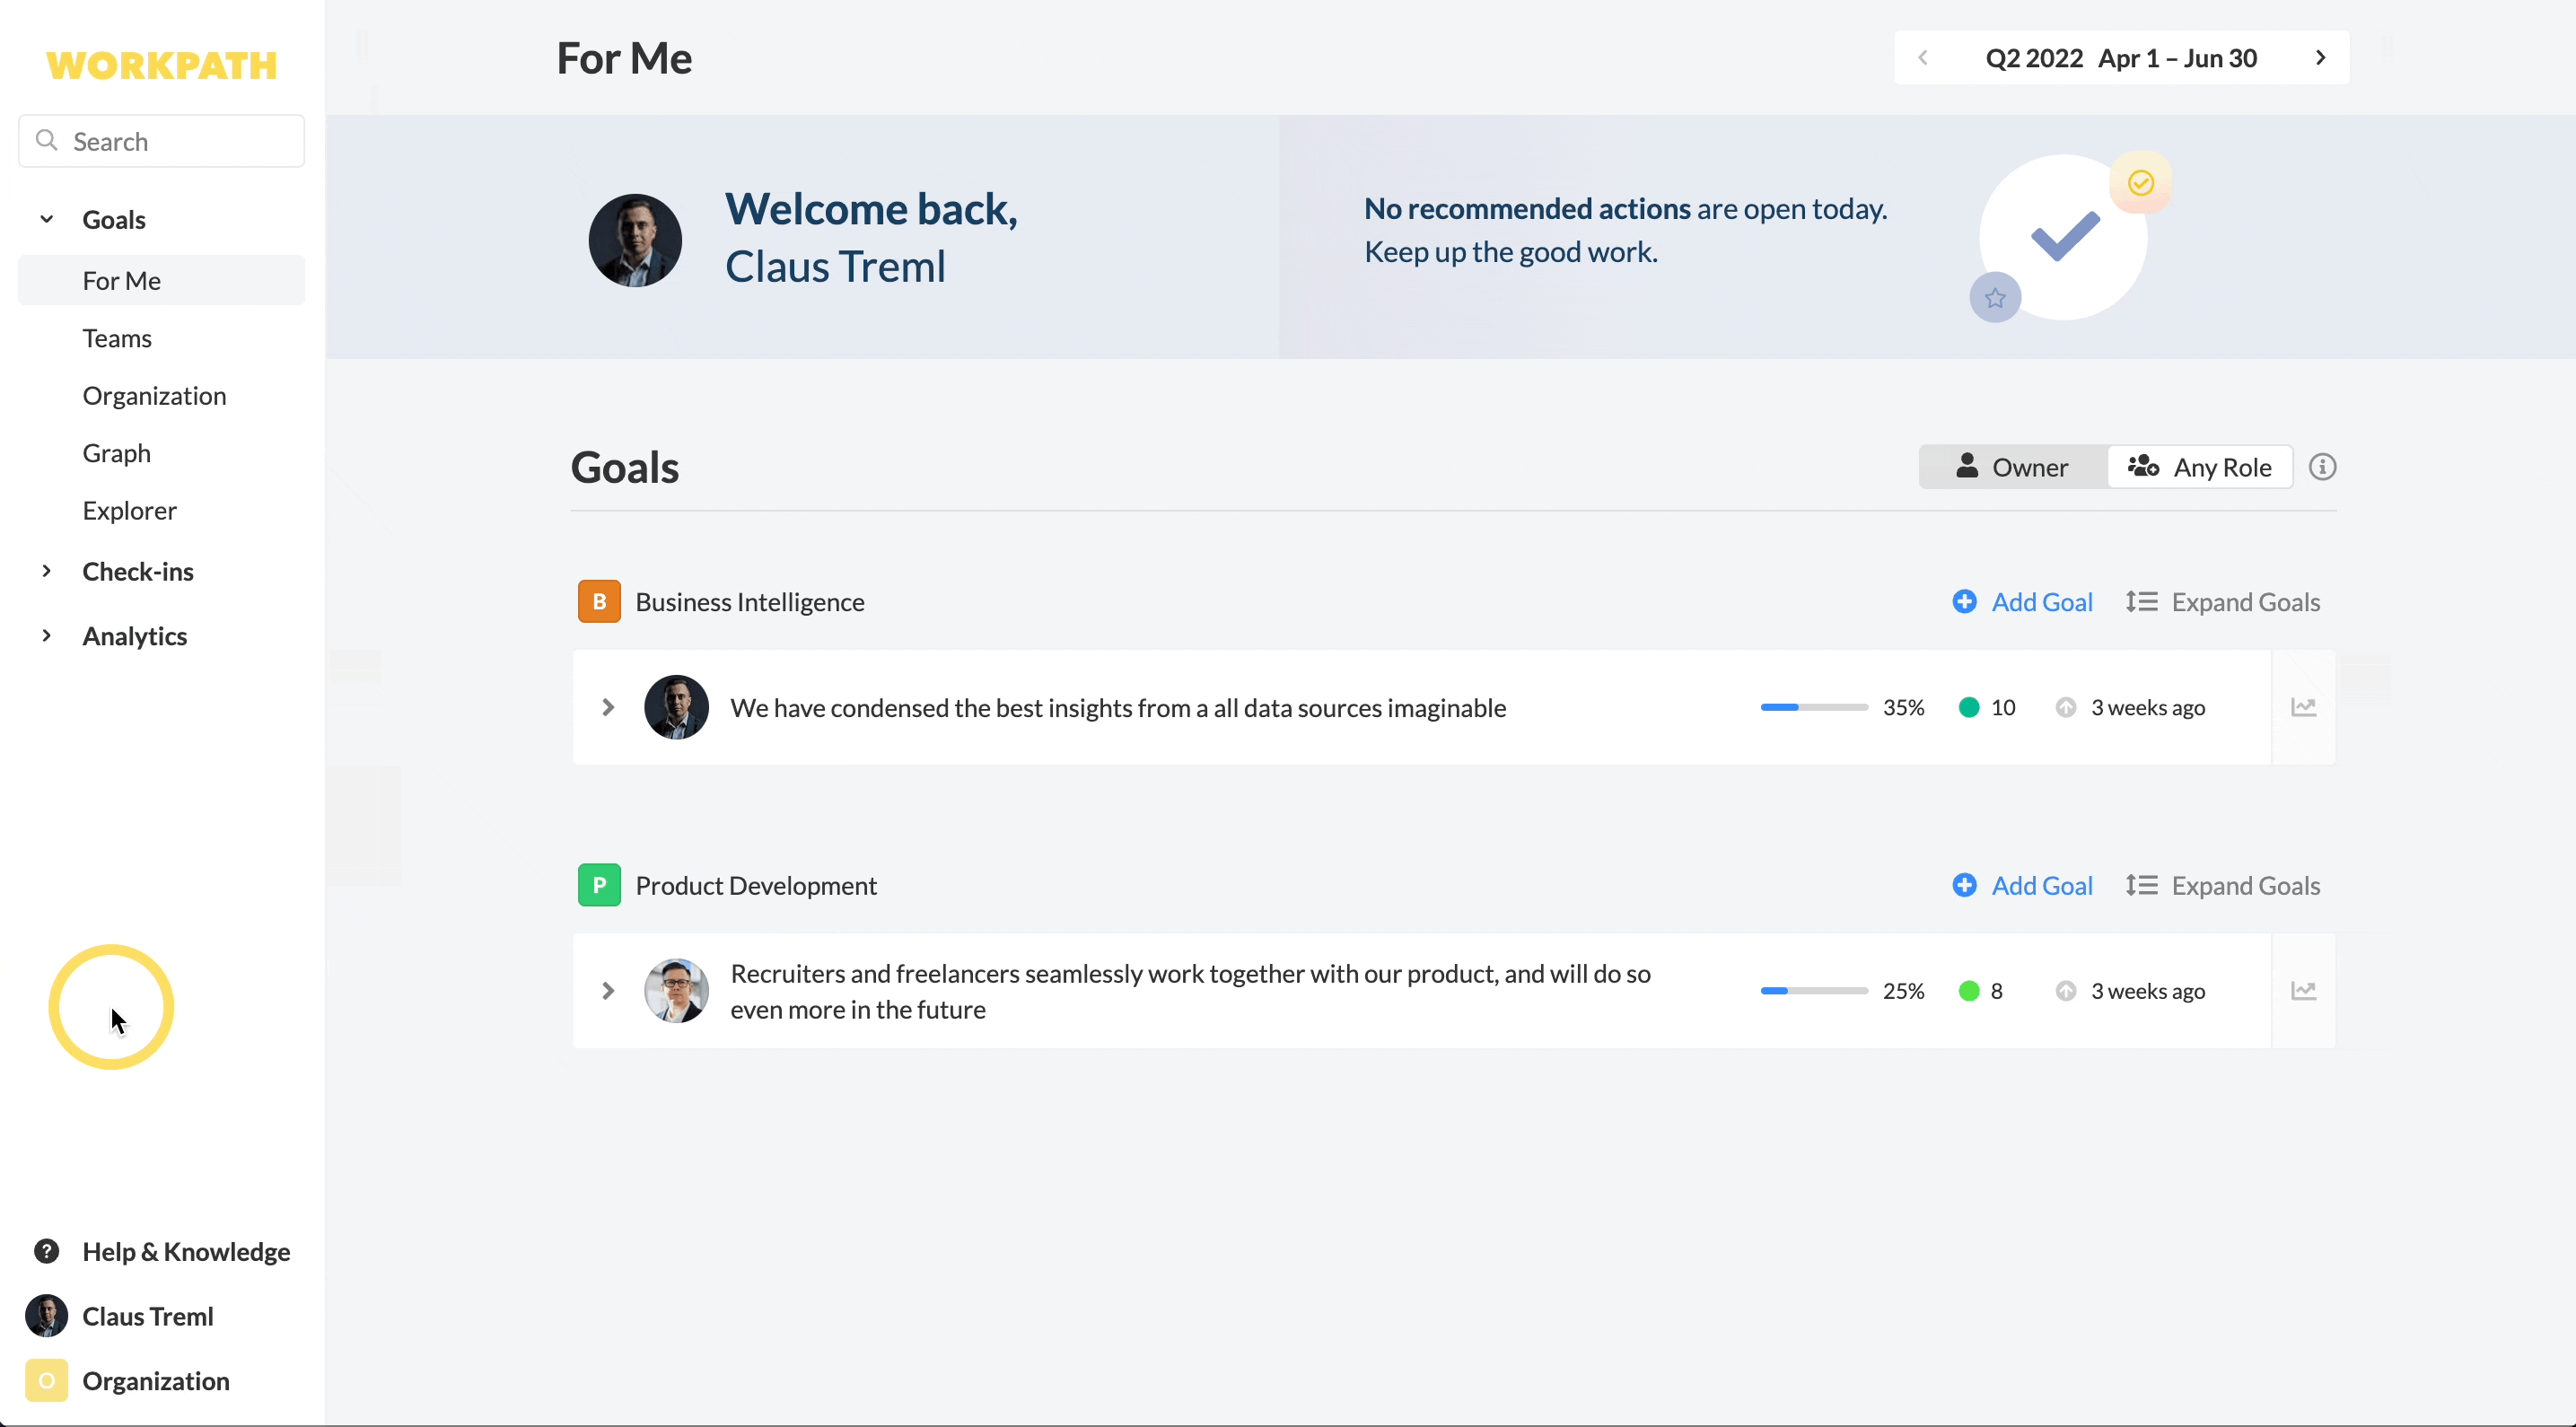Click the large welcome profile photo
The width and height of the screenshot is (2576, 1427).
pos(635,240)
